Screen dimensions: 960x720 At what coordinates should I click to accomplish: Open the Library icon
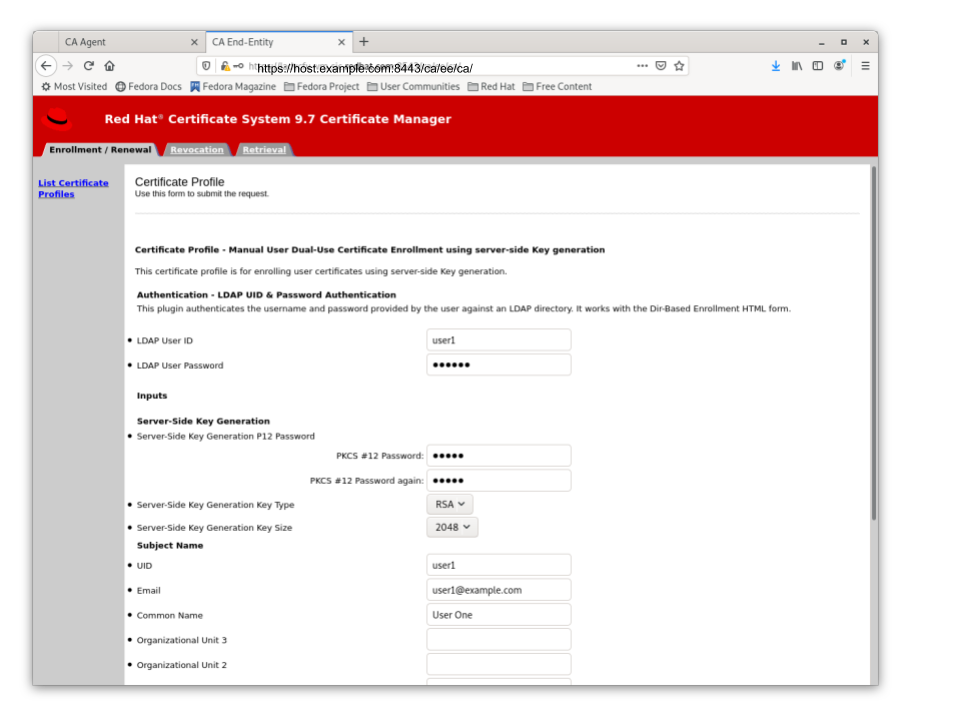(x=797, y=66)
